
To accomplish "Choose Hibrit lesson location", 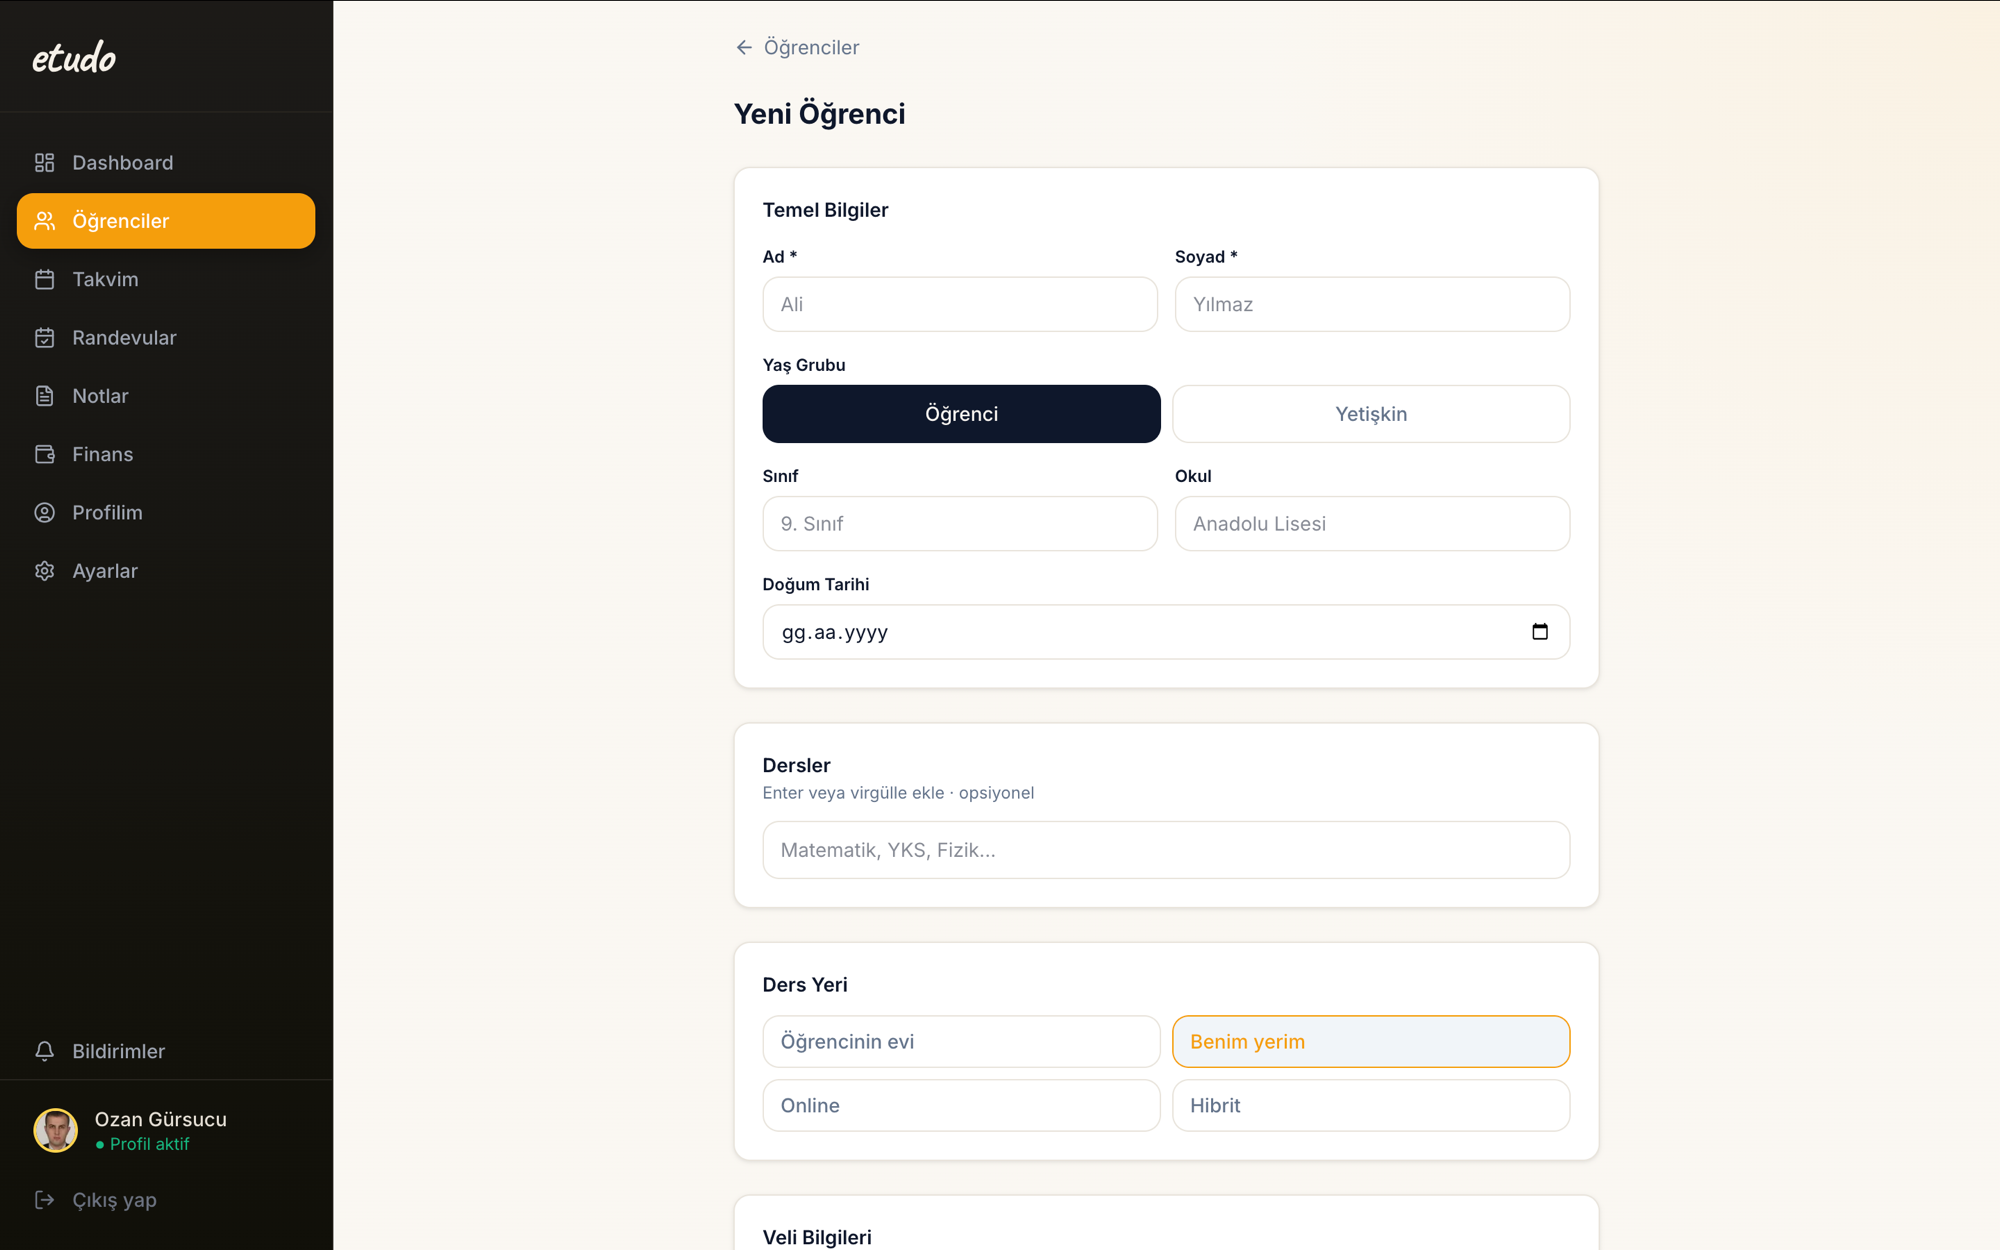I will tap(1371, 1105).
